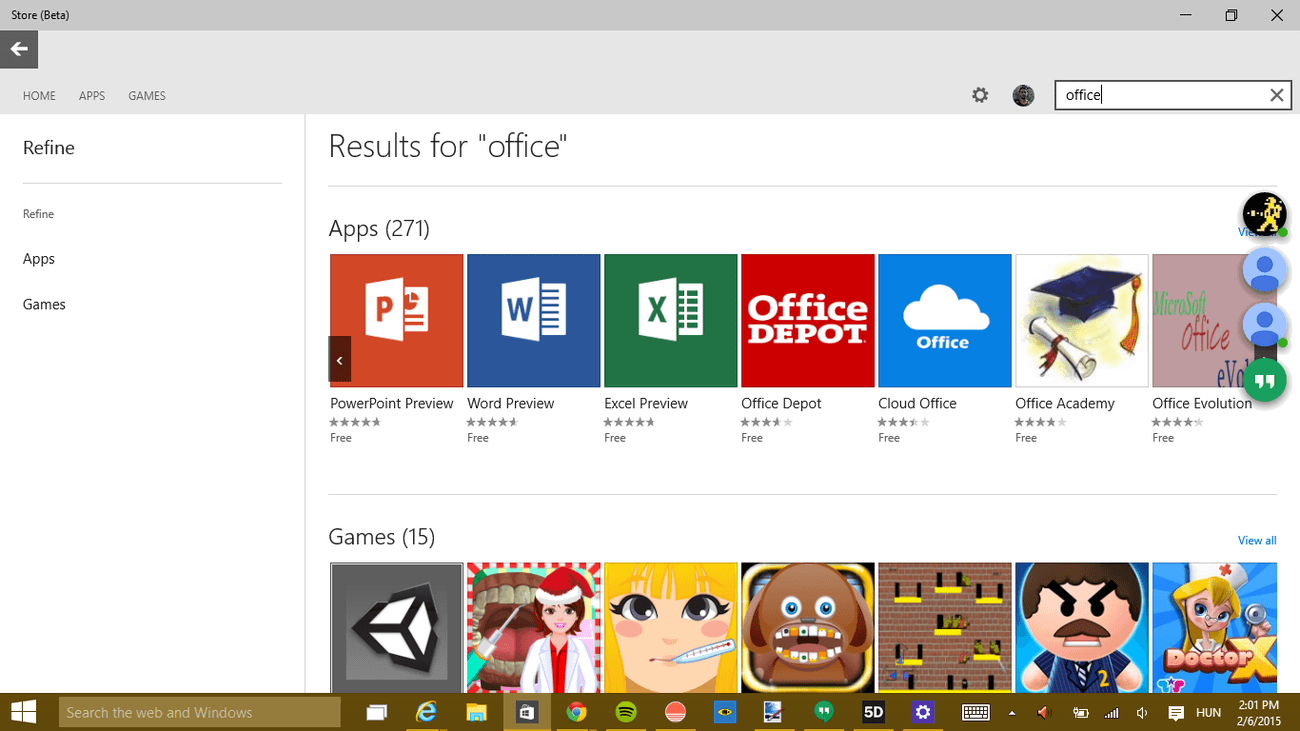Viewport: 1300px width, 731px height.
Task: Go back with the arrow button
Action: tap(19, 49)
